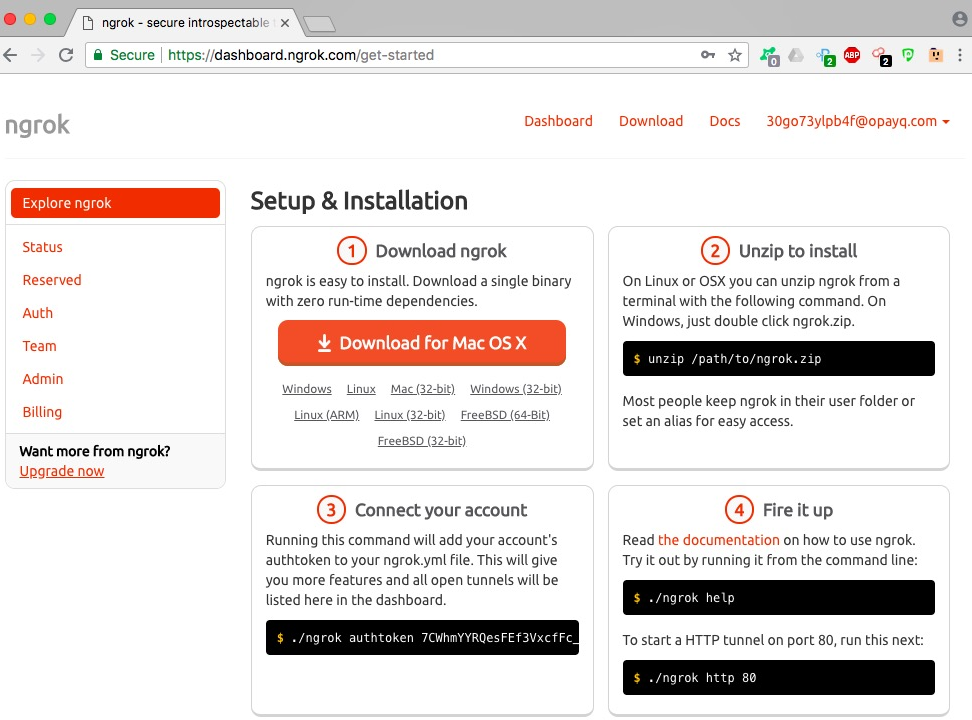Click the Linux (ARM) download link
This screenshot has height=720, width=972.
click(326, 415)
